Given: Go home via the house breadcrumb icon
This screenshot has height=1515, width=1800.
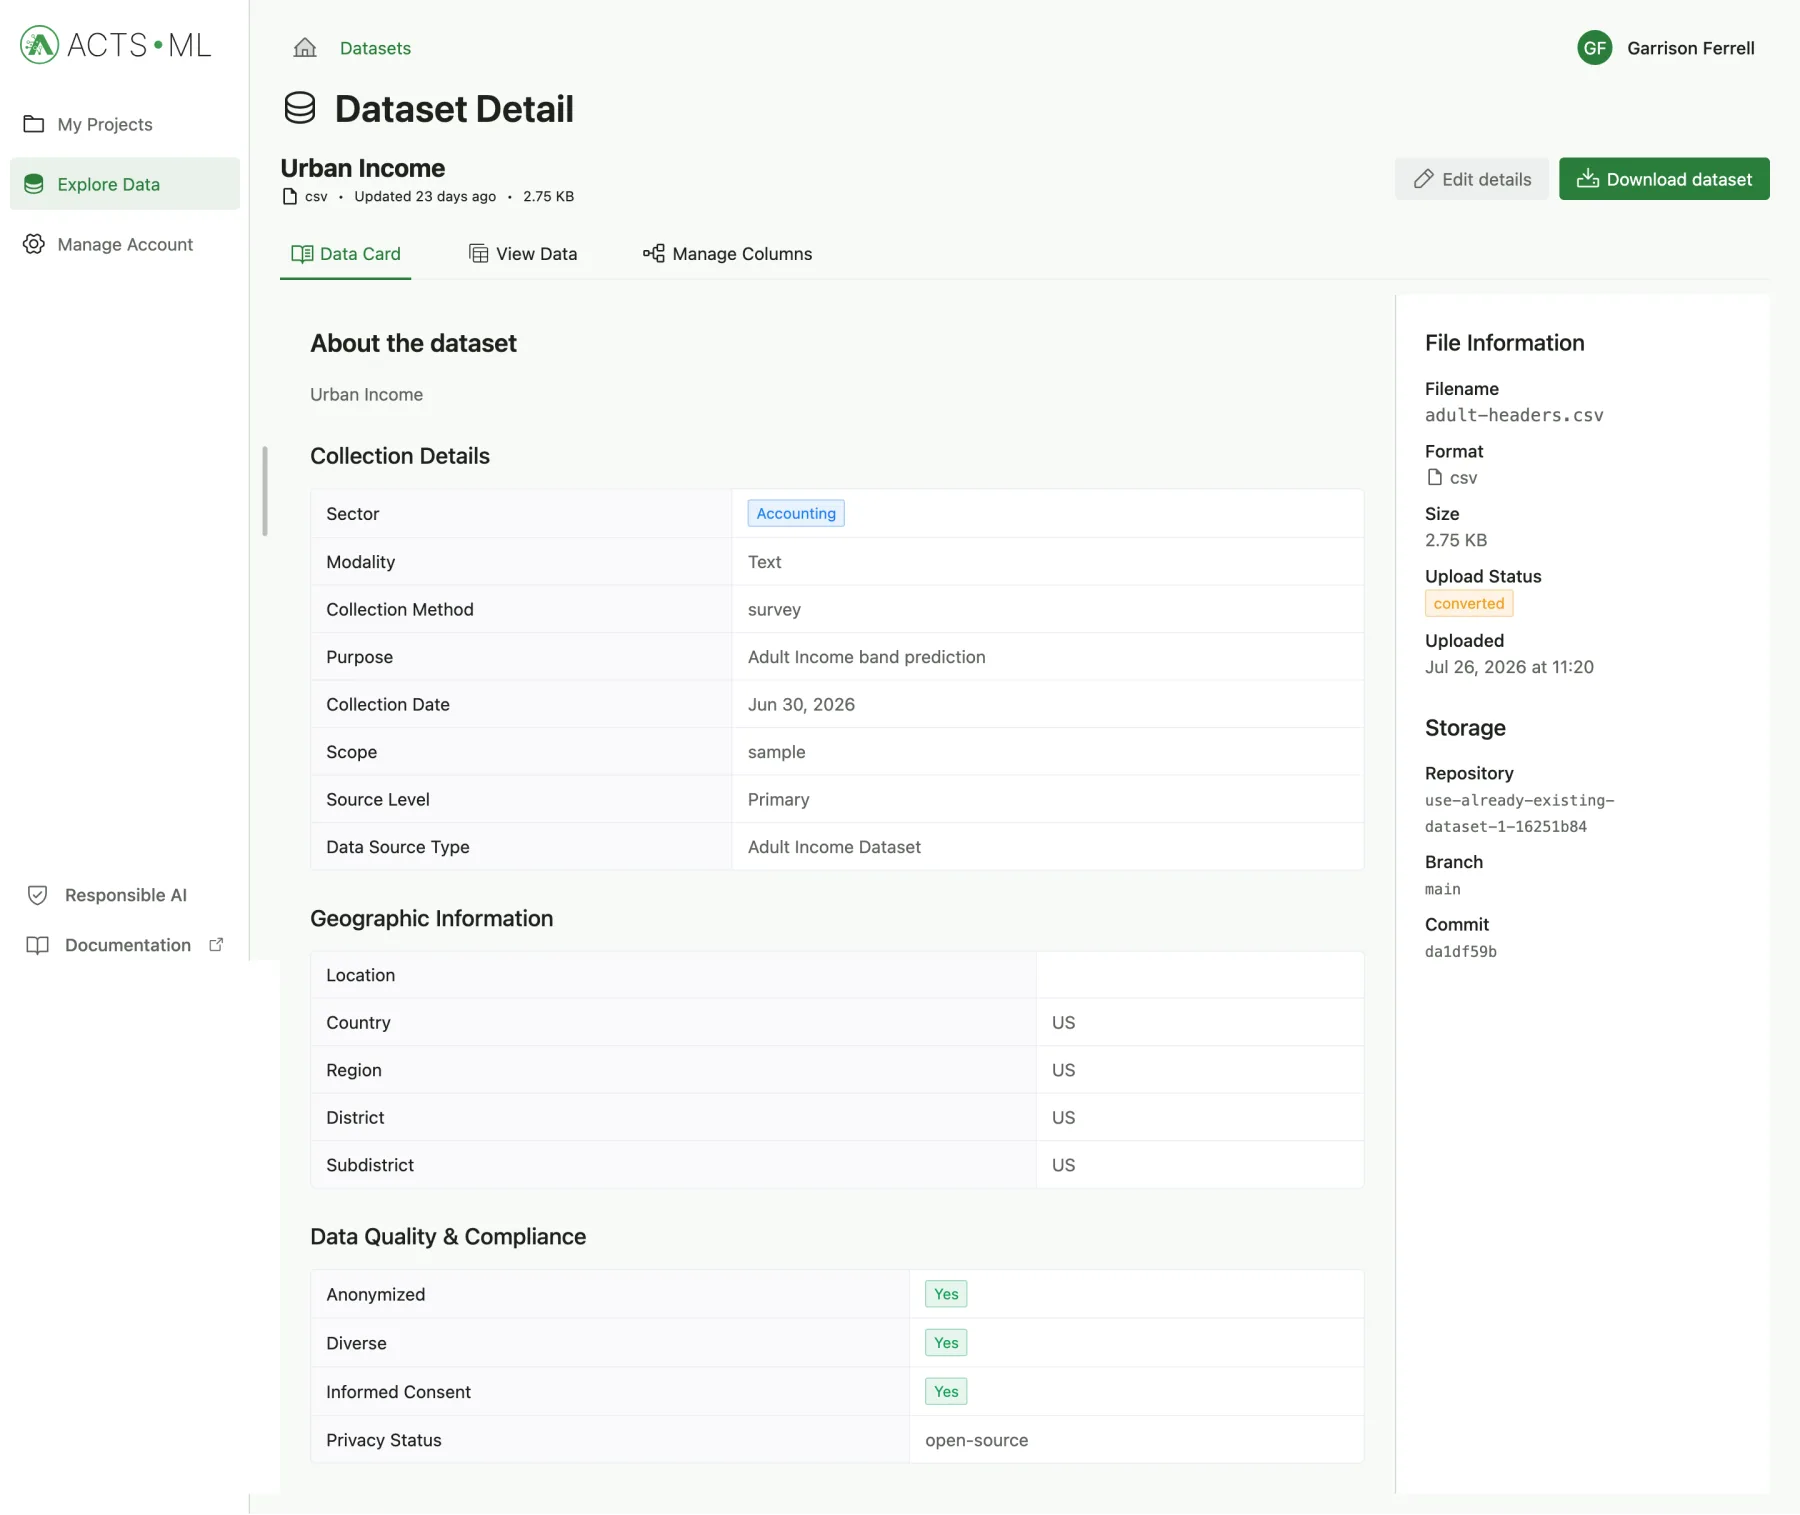Looking at the screenshot, I should [305, 48].
